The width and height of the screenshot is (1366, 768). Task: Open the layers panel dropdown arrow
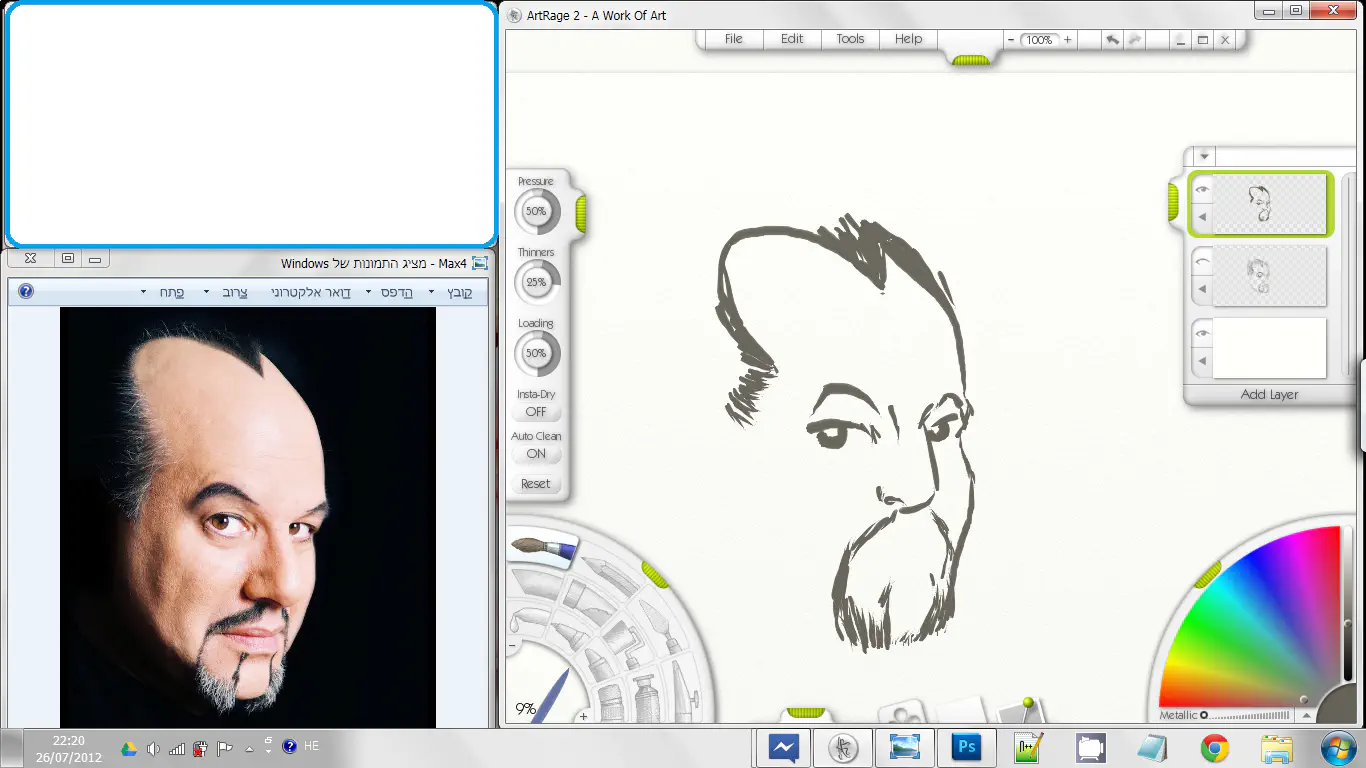(1204, 157)
